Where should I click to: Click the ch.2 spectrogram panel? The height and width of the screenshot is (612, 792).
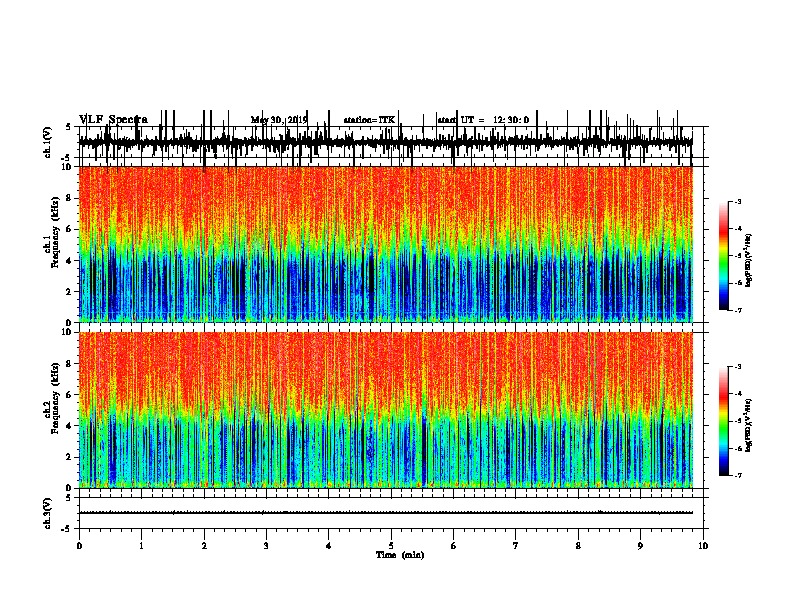click(x=385, y=410)
